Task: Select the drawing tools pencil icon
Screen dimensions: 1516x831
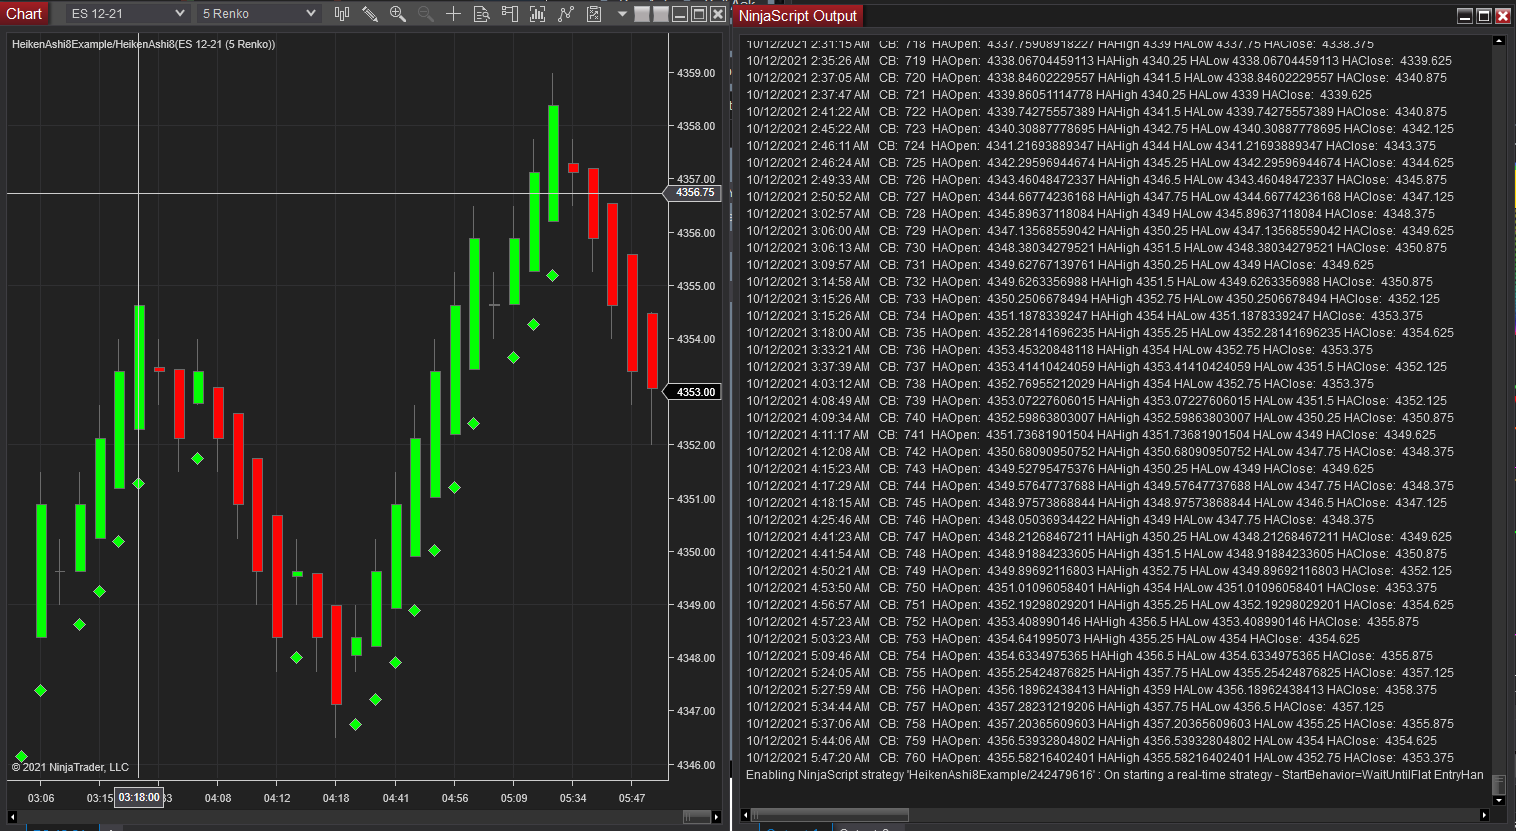Action: pyautogui.click(x=370, y=14)
